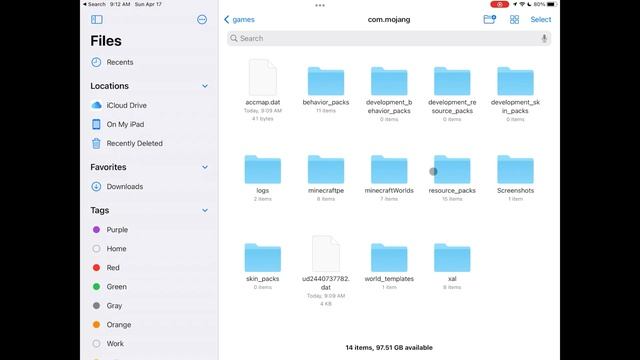Image resolution: width=640 pixels, height=360 pixels.
Task: Open the development_skin_packs folder
Action: (x=515, y=81)
